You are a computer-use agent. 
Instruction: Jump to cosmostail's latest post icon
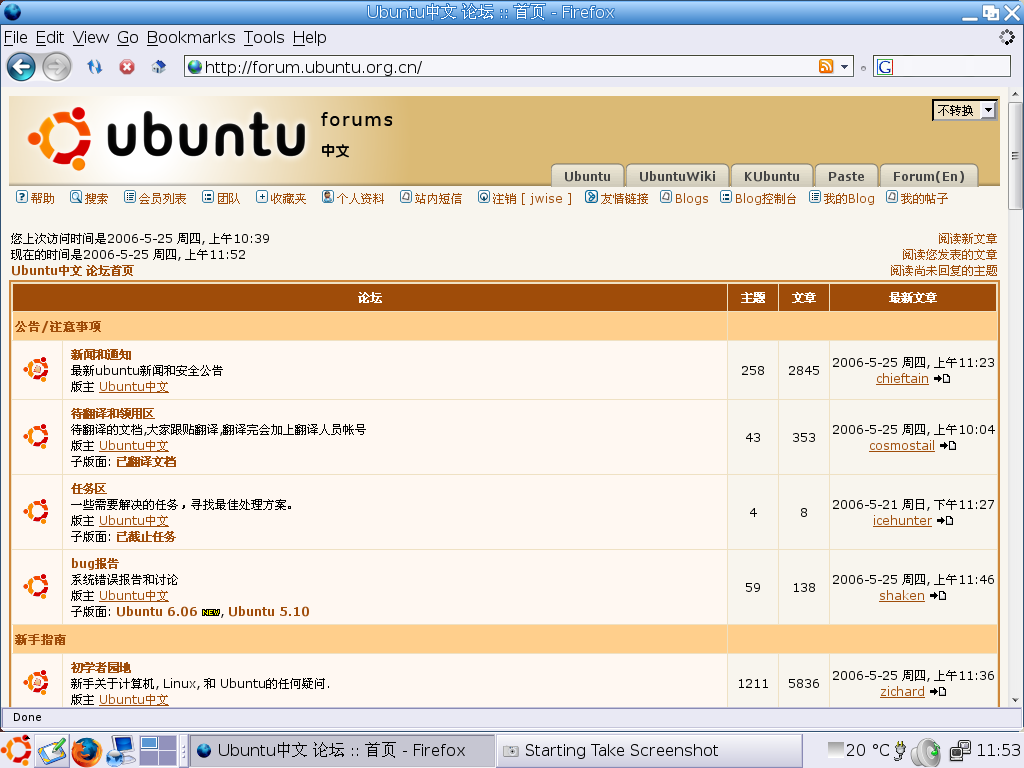(948, 446)
